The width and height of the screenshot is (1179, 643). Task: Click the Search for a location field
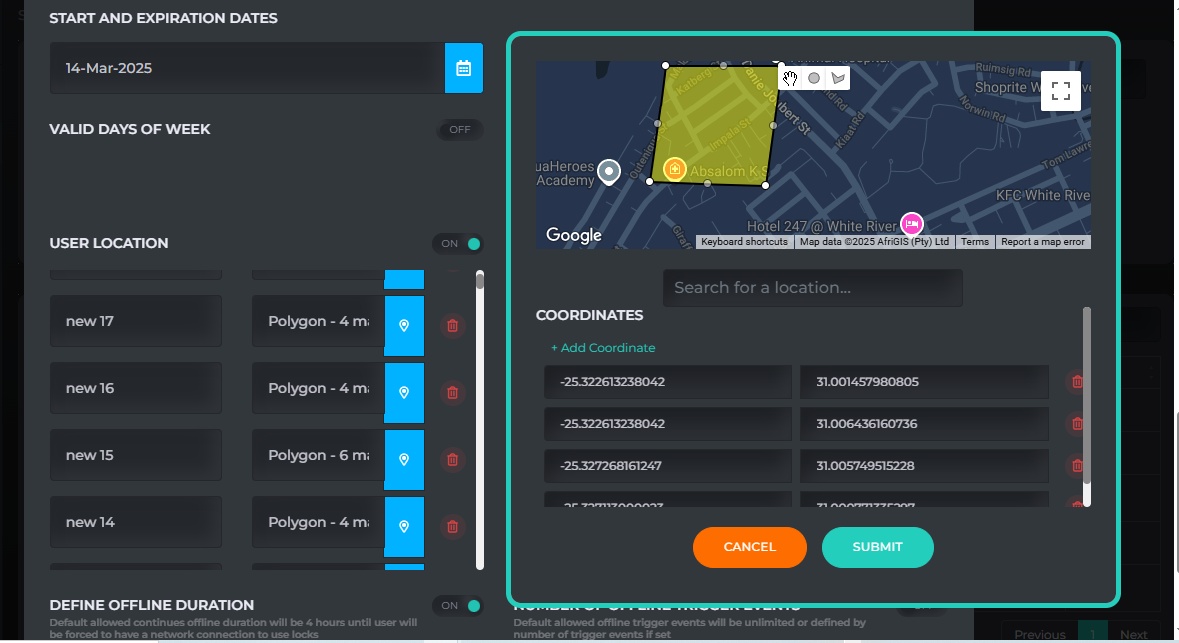pos(813,287)
